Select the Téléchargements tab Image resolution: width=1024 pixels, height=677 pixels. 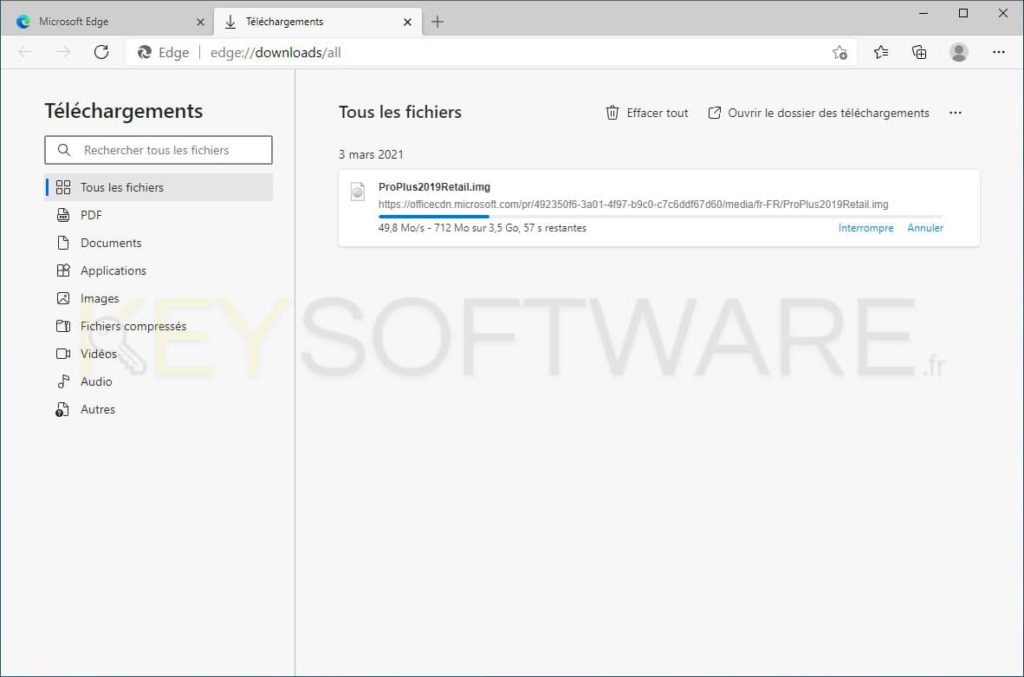click(317, 22)
